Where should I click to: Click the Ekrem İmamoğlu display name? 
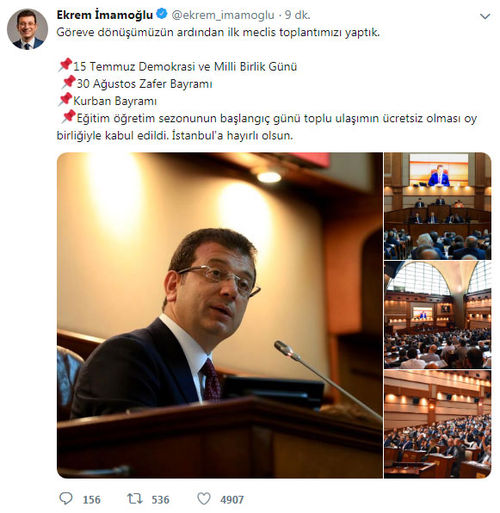[x=105, y=15]
